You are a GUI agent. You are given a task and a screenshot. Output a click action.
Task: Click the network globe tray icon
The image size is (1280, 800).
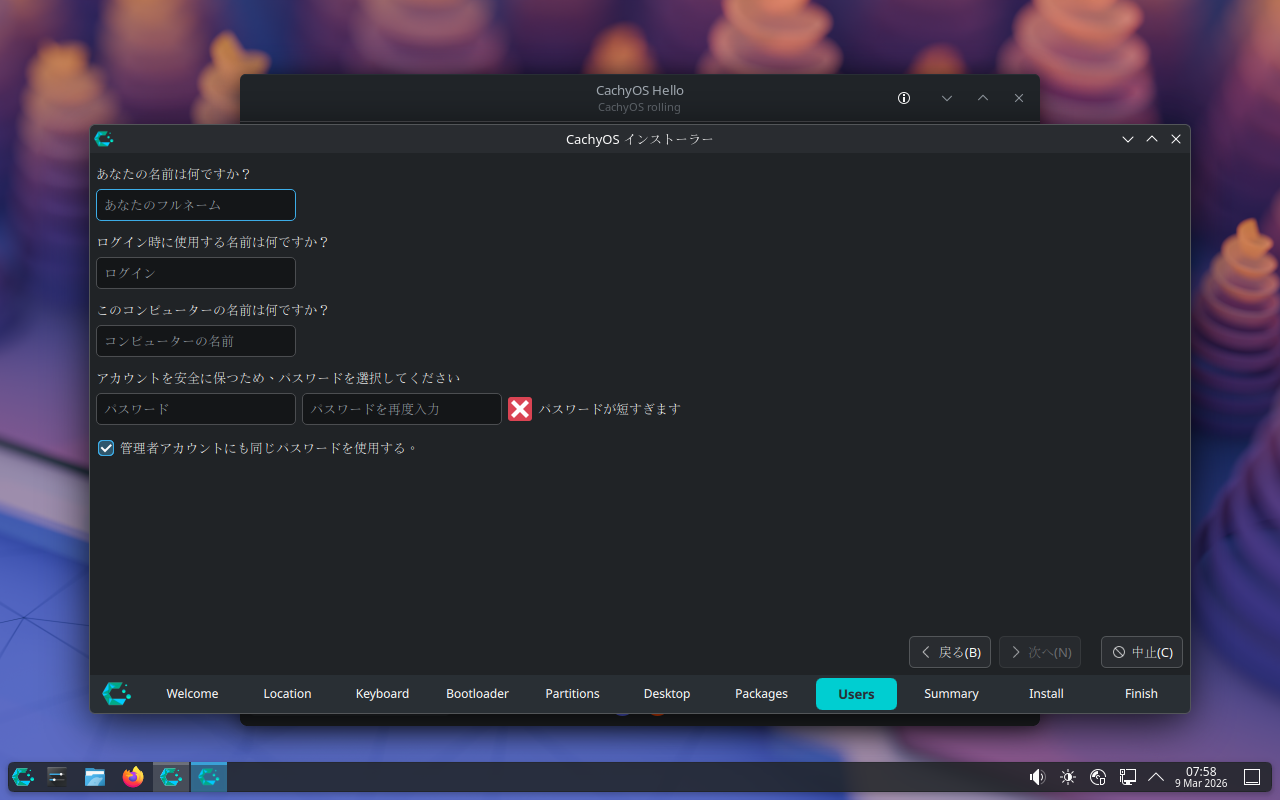click(x=1098, y=777)
